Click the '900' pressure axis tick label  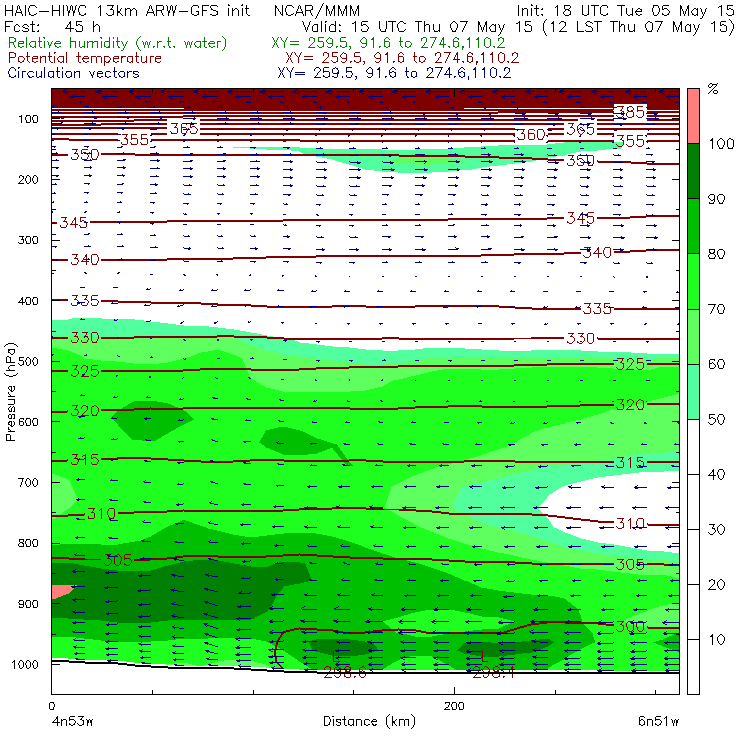28,604
